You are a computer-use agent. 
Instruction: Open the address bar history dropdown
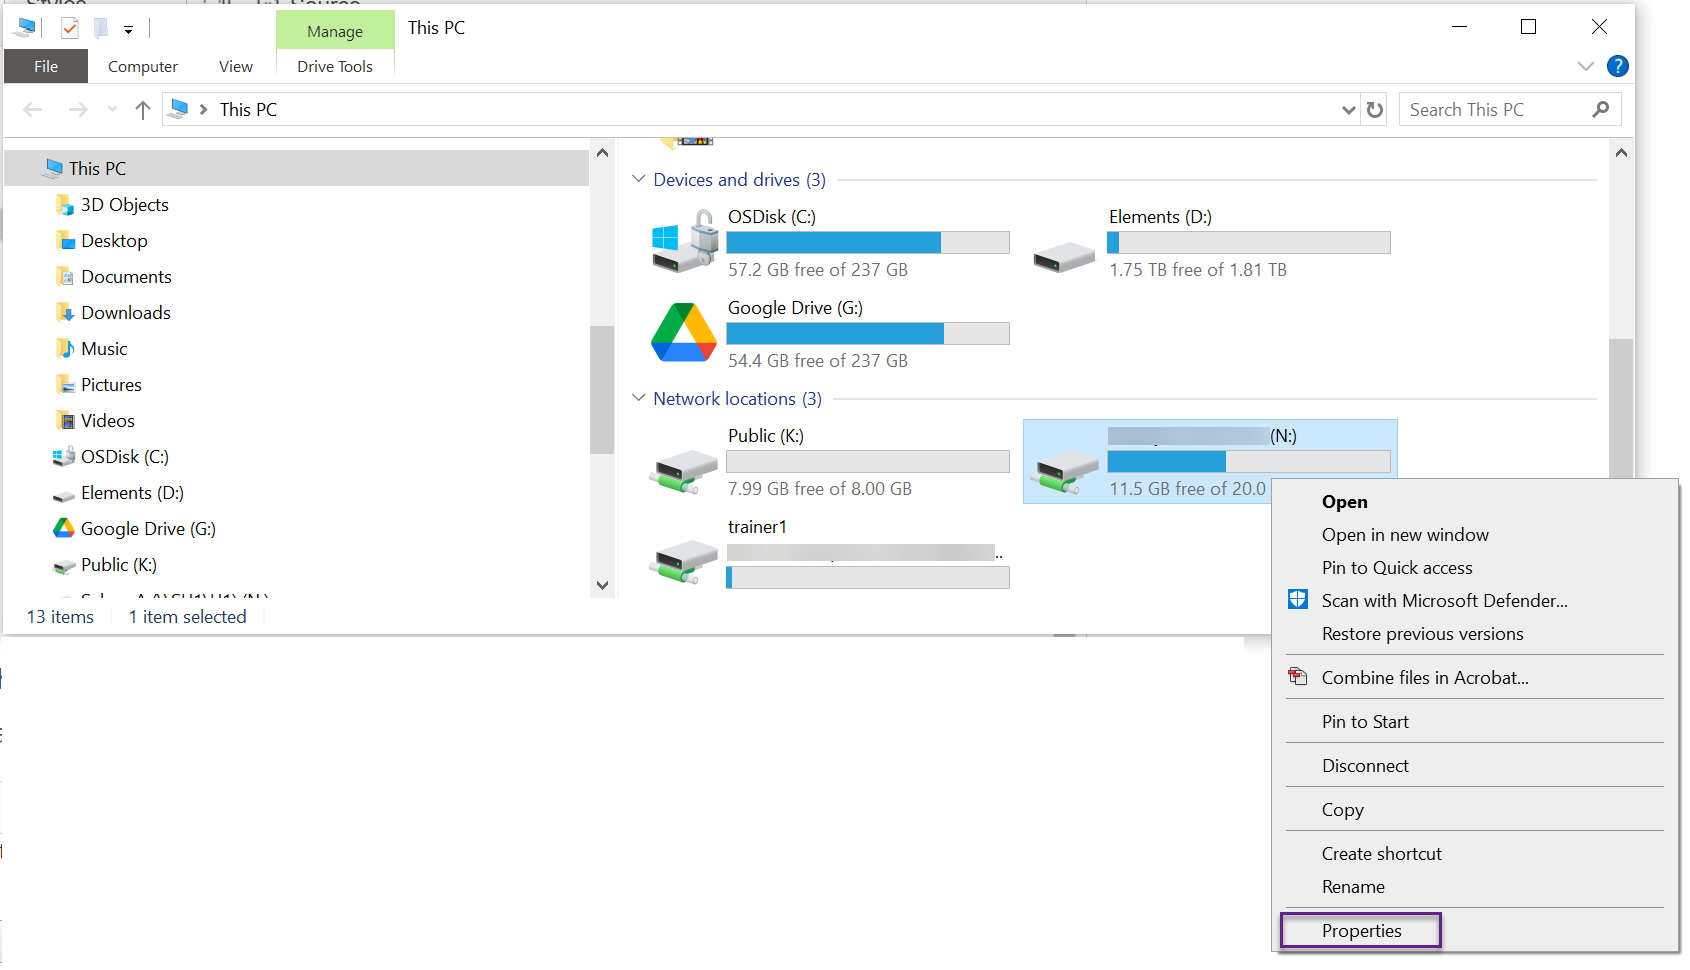[1348, 110]
